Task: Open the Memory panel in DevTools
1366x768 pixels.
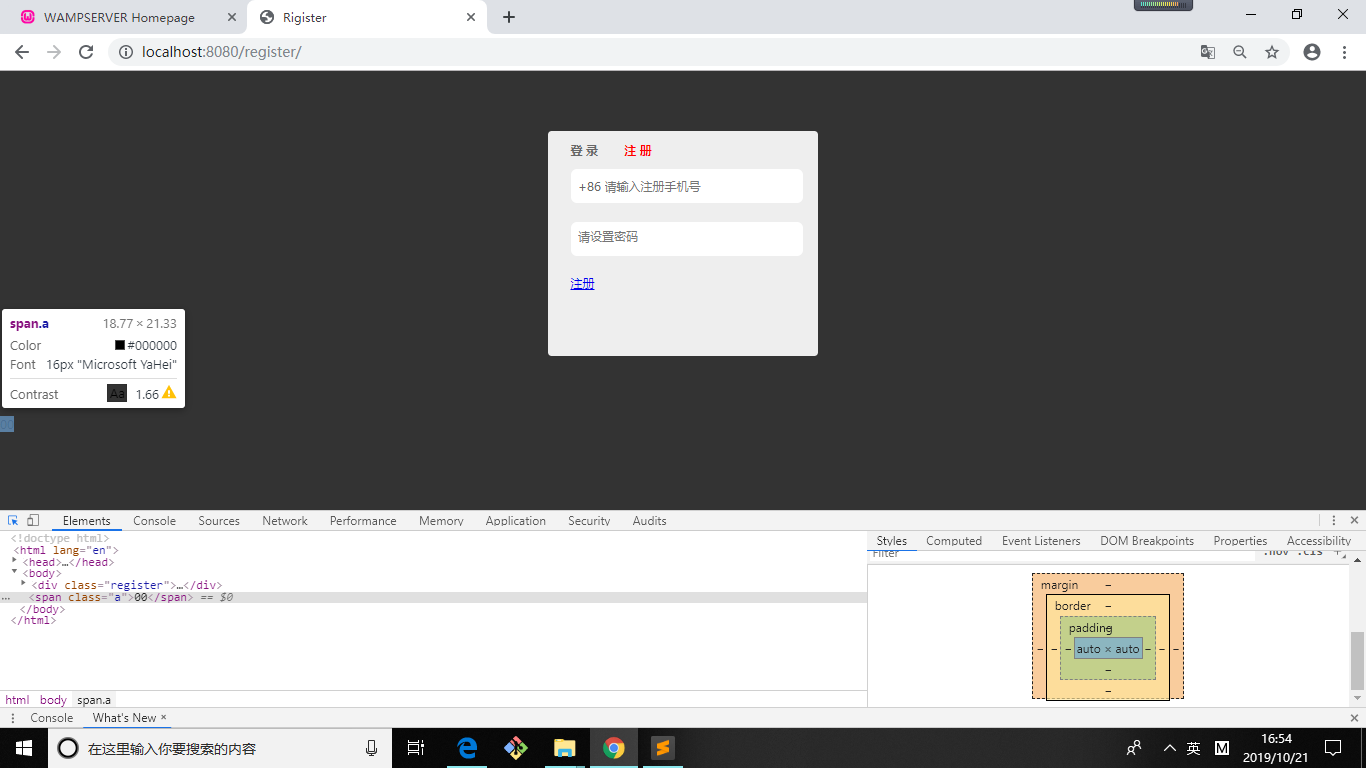Action: click(x=441, y=521)
